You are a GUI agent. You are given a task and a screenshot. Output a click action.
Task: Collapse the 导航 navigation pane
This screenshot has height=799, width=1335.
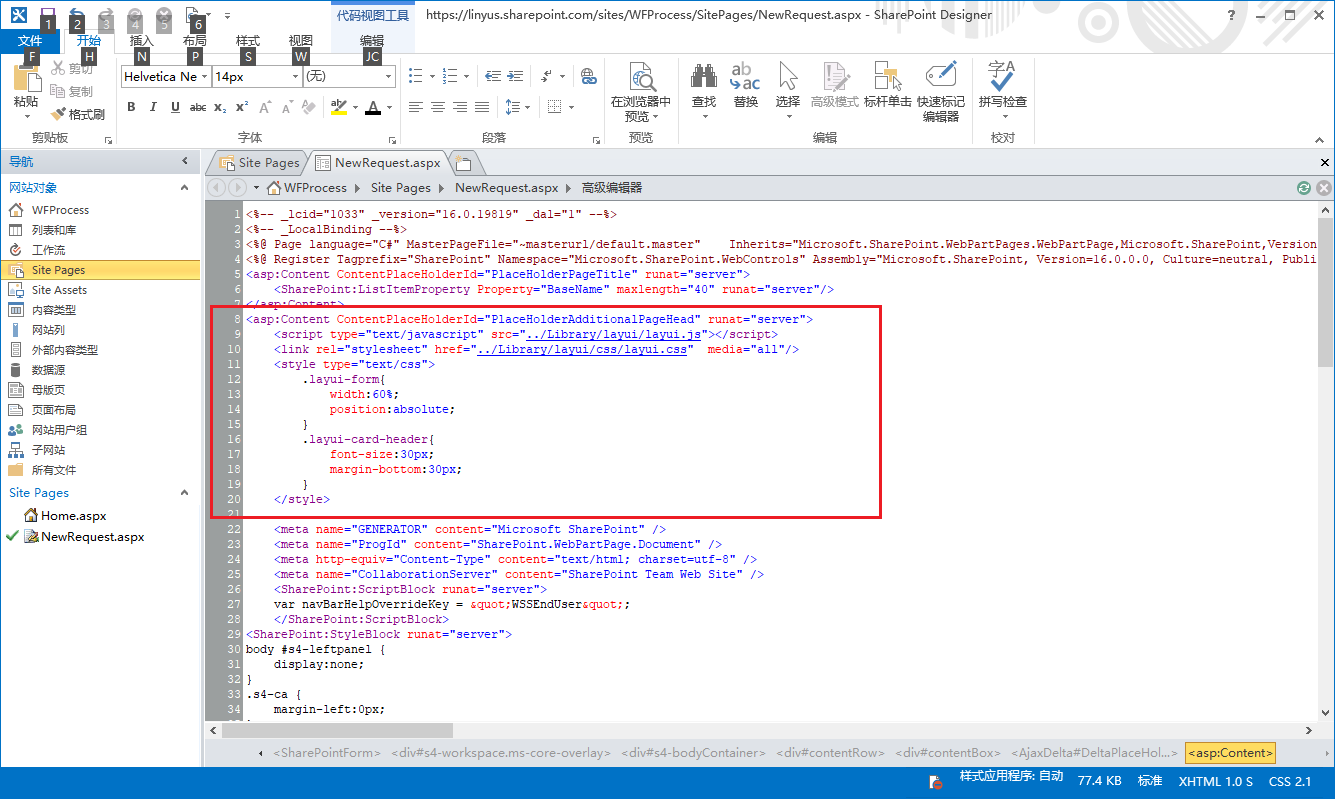(185, 161)
